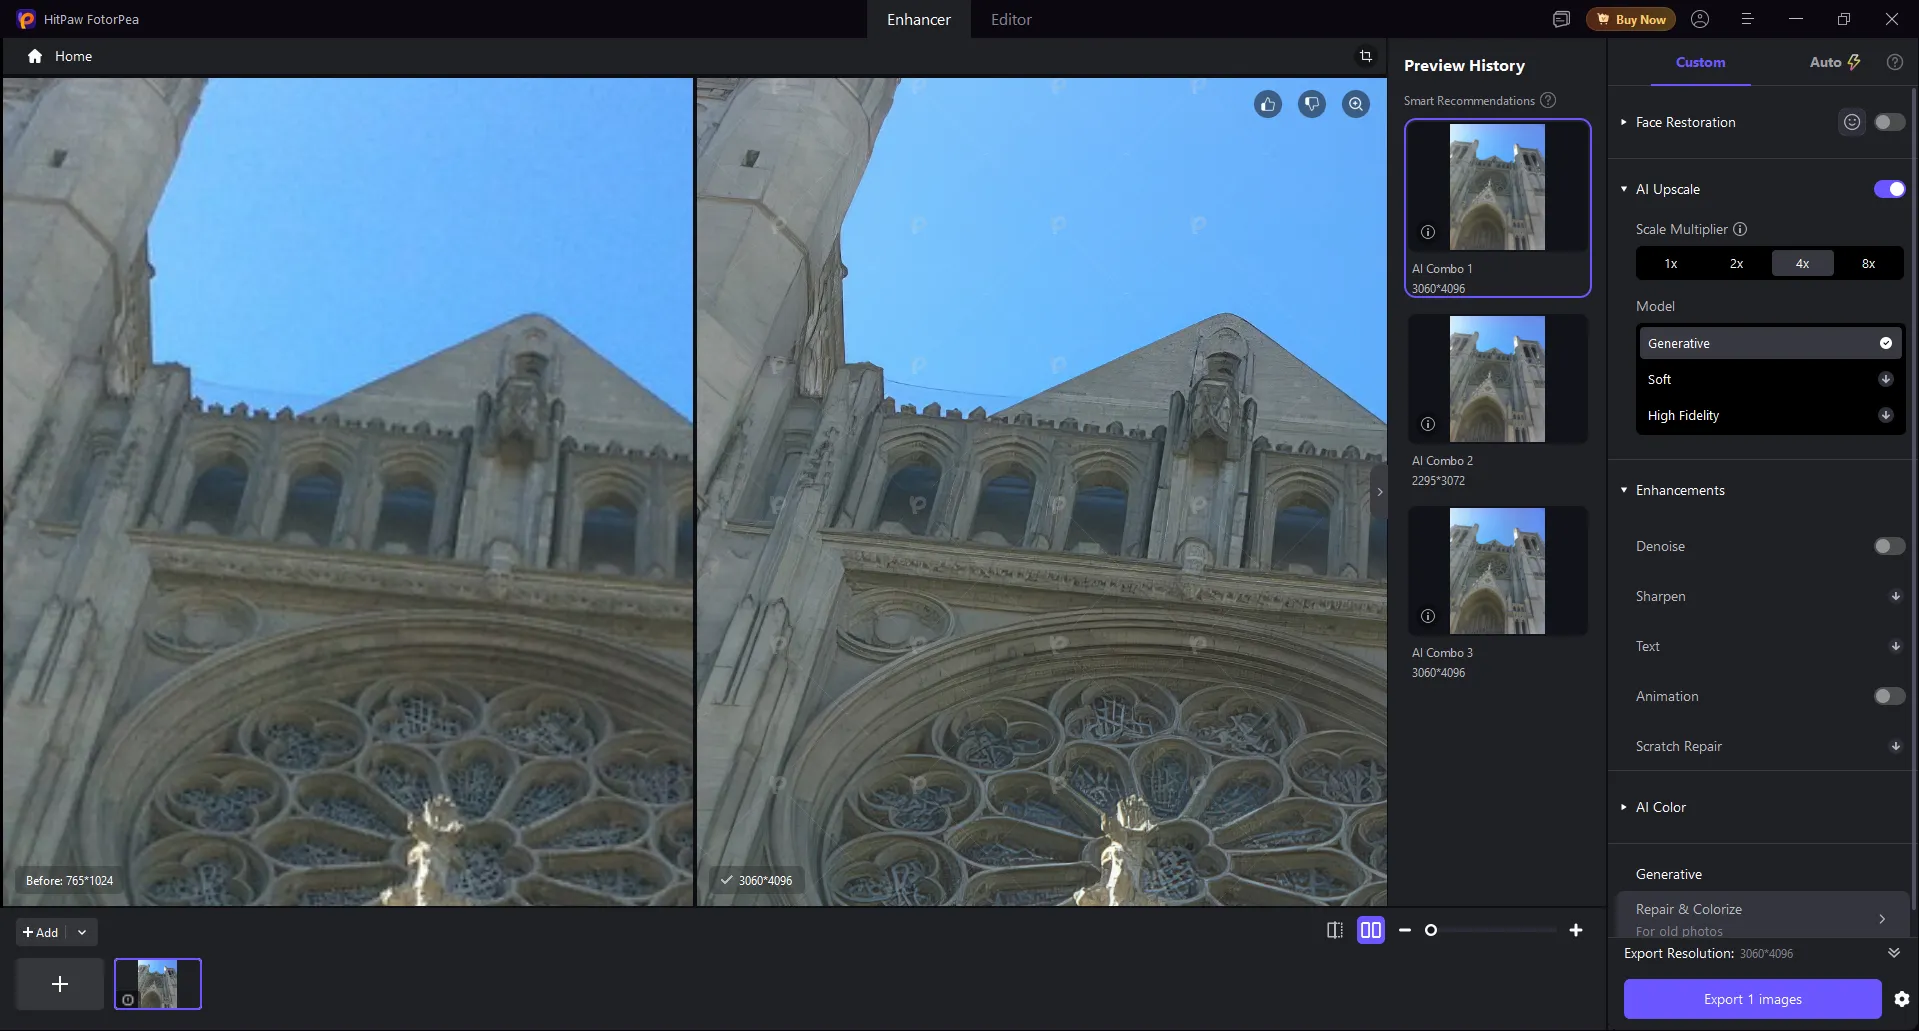Select the AI Combo 3 preview thumbnail

point(1497,571)
